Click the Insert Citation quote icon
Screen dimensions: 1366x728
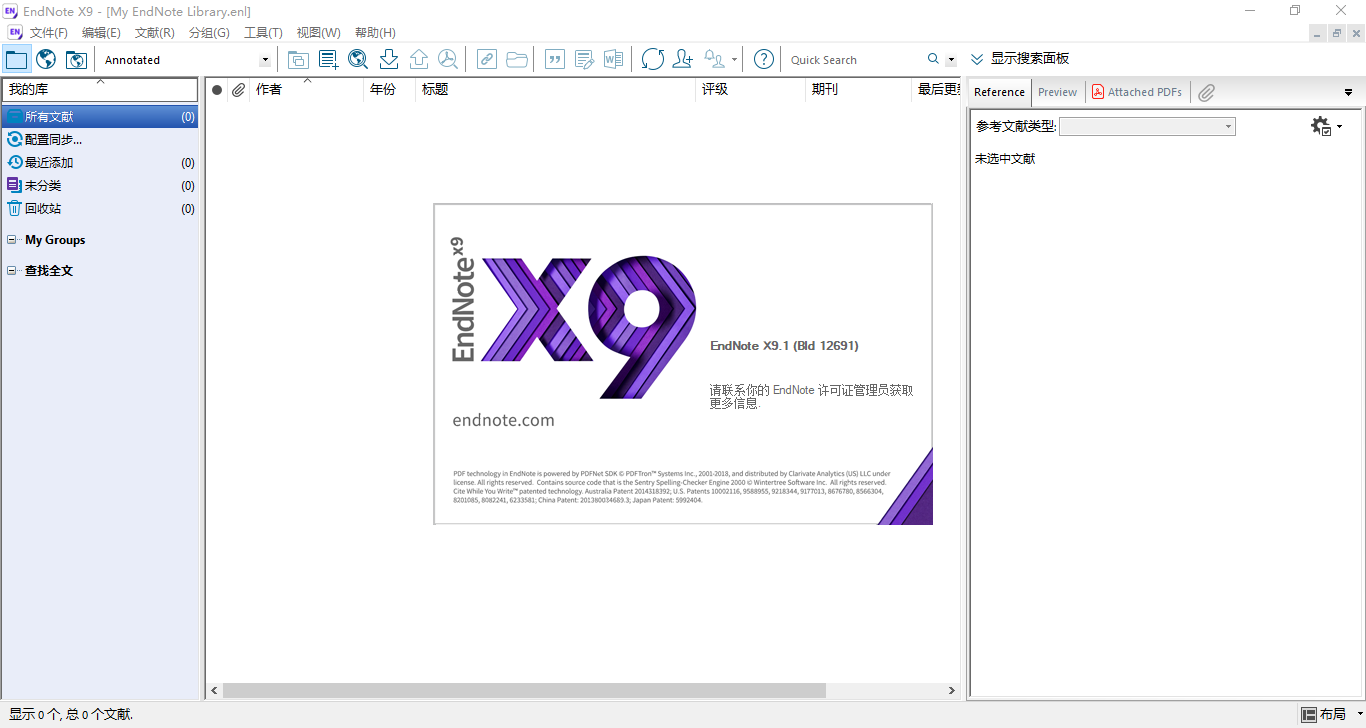[554, 59]
